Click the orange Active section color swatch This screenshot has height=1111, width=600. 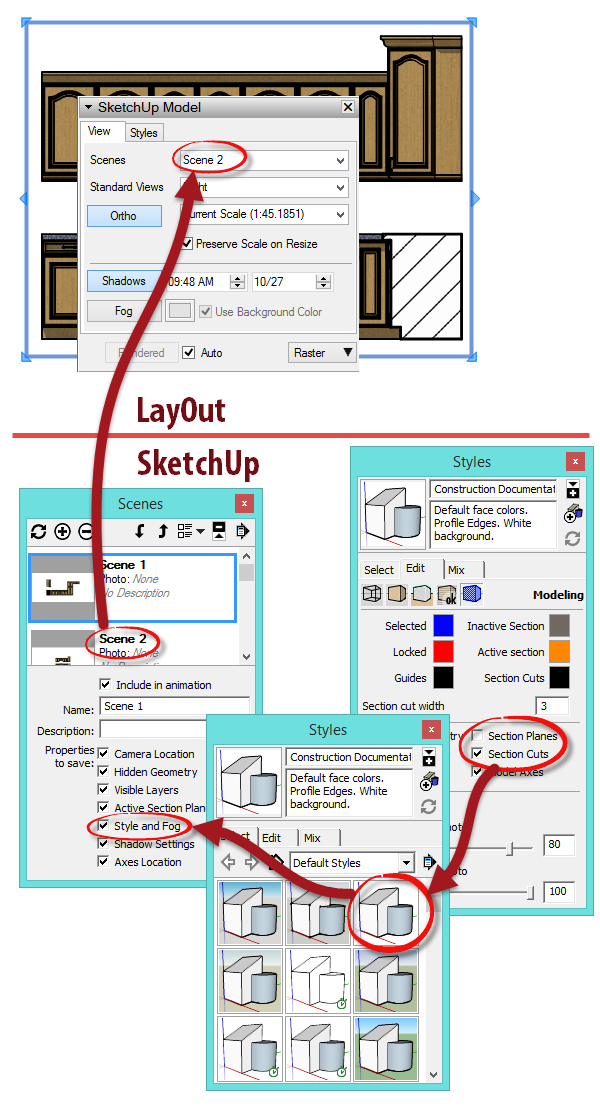click(558, 652)
